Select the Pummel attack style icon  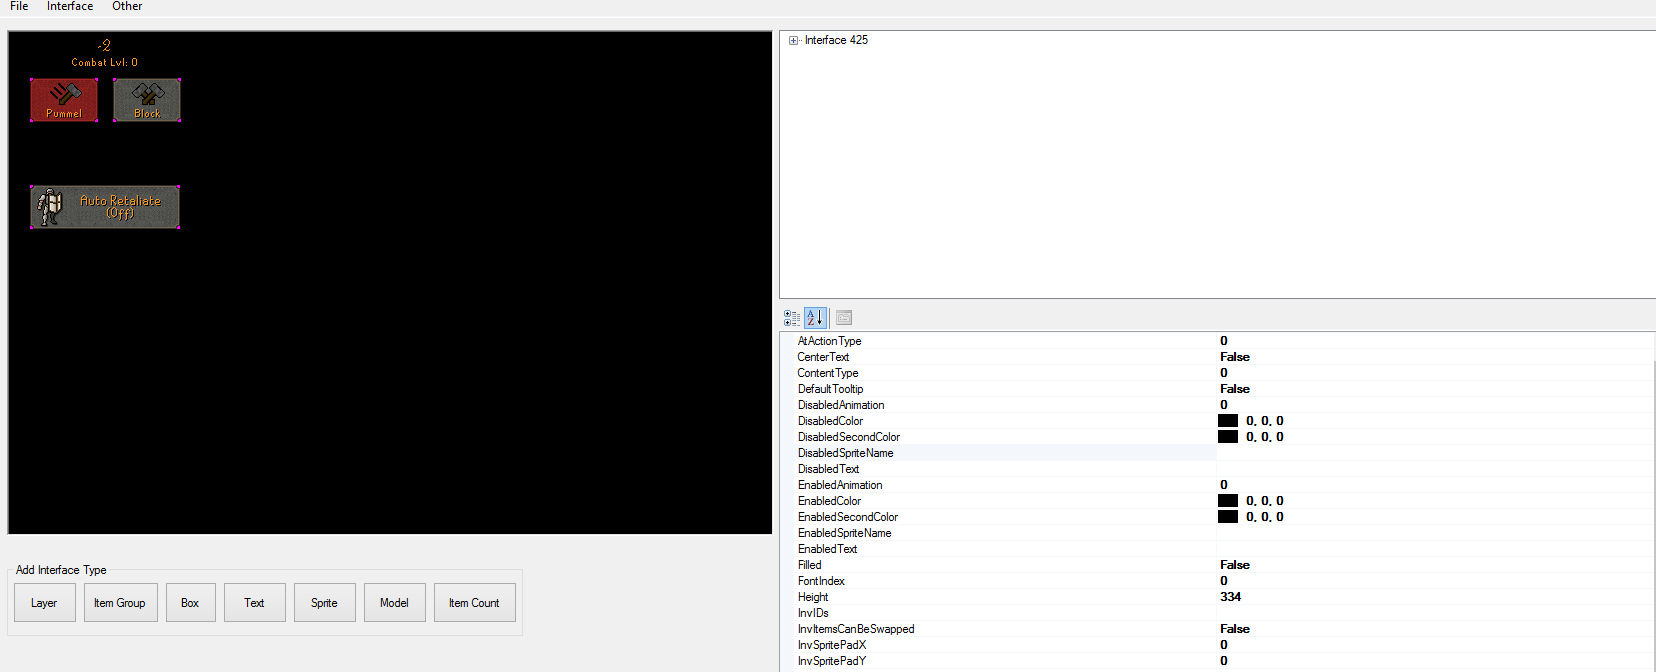(x=64, y=100)
